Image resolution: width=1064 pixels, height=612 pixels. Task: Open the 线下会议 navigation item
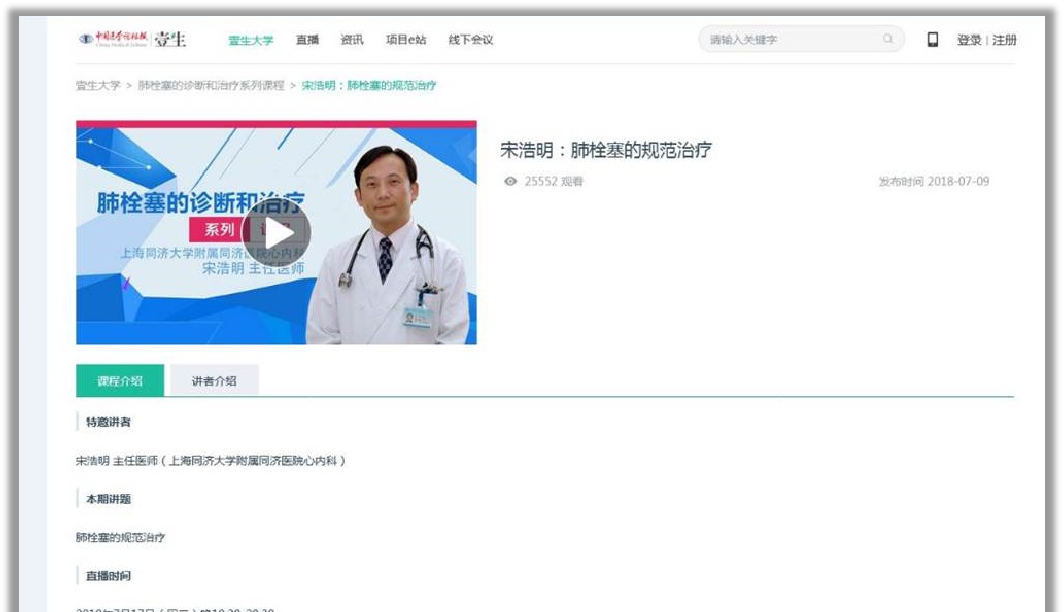[470, 40]
